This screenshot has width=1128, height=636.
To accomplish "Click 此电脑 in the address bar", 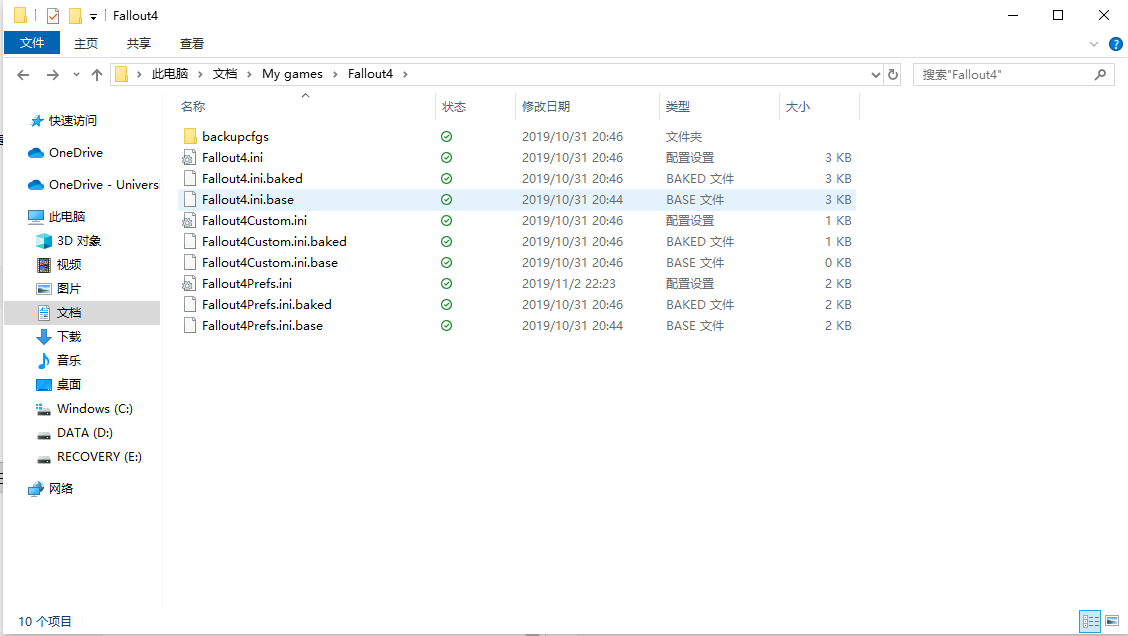I will pos(170,73).
